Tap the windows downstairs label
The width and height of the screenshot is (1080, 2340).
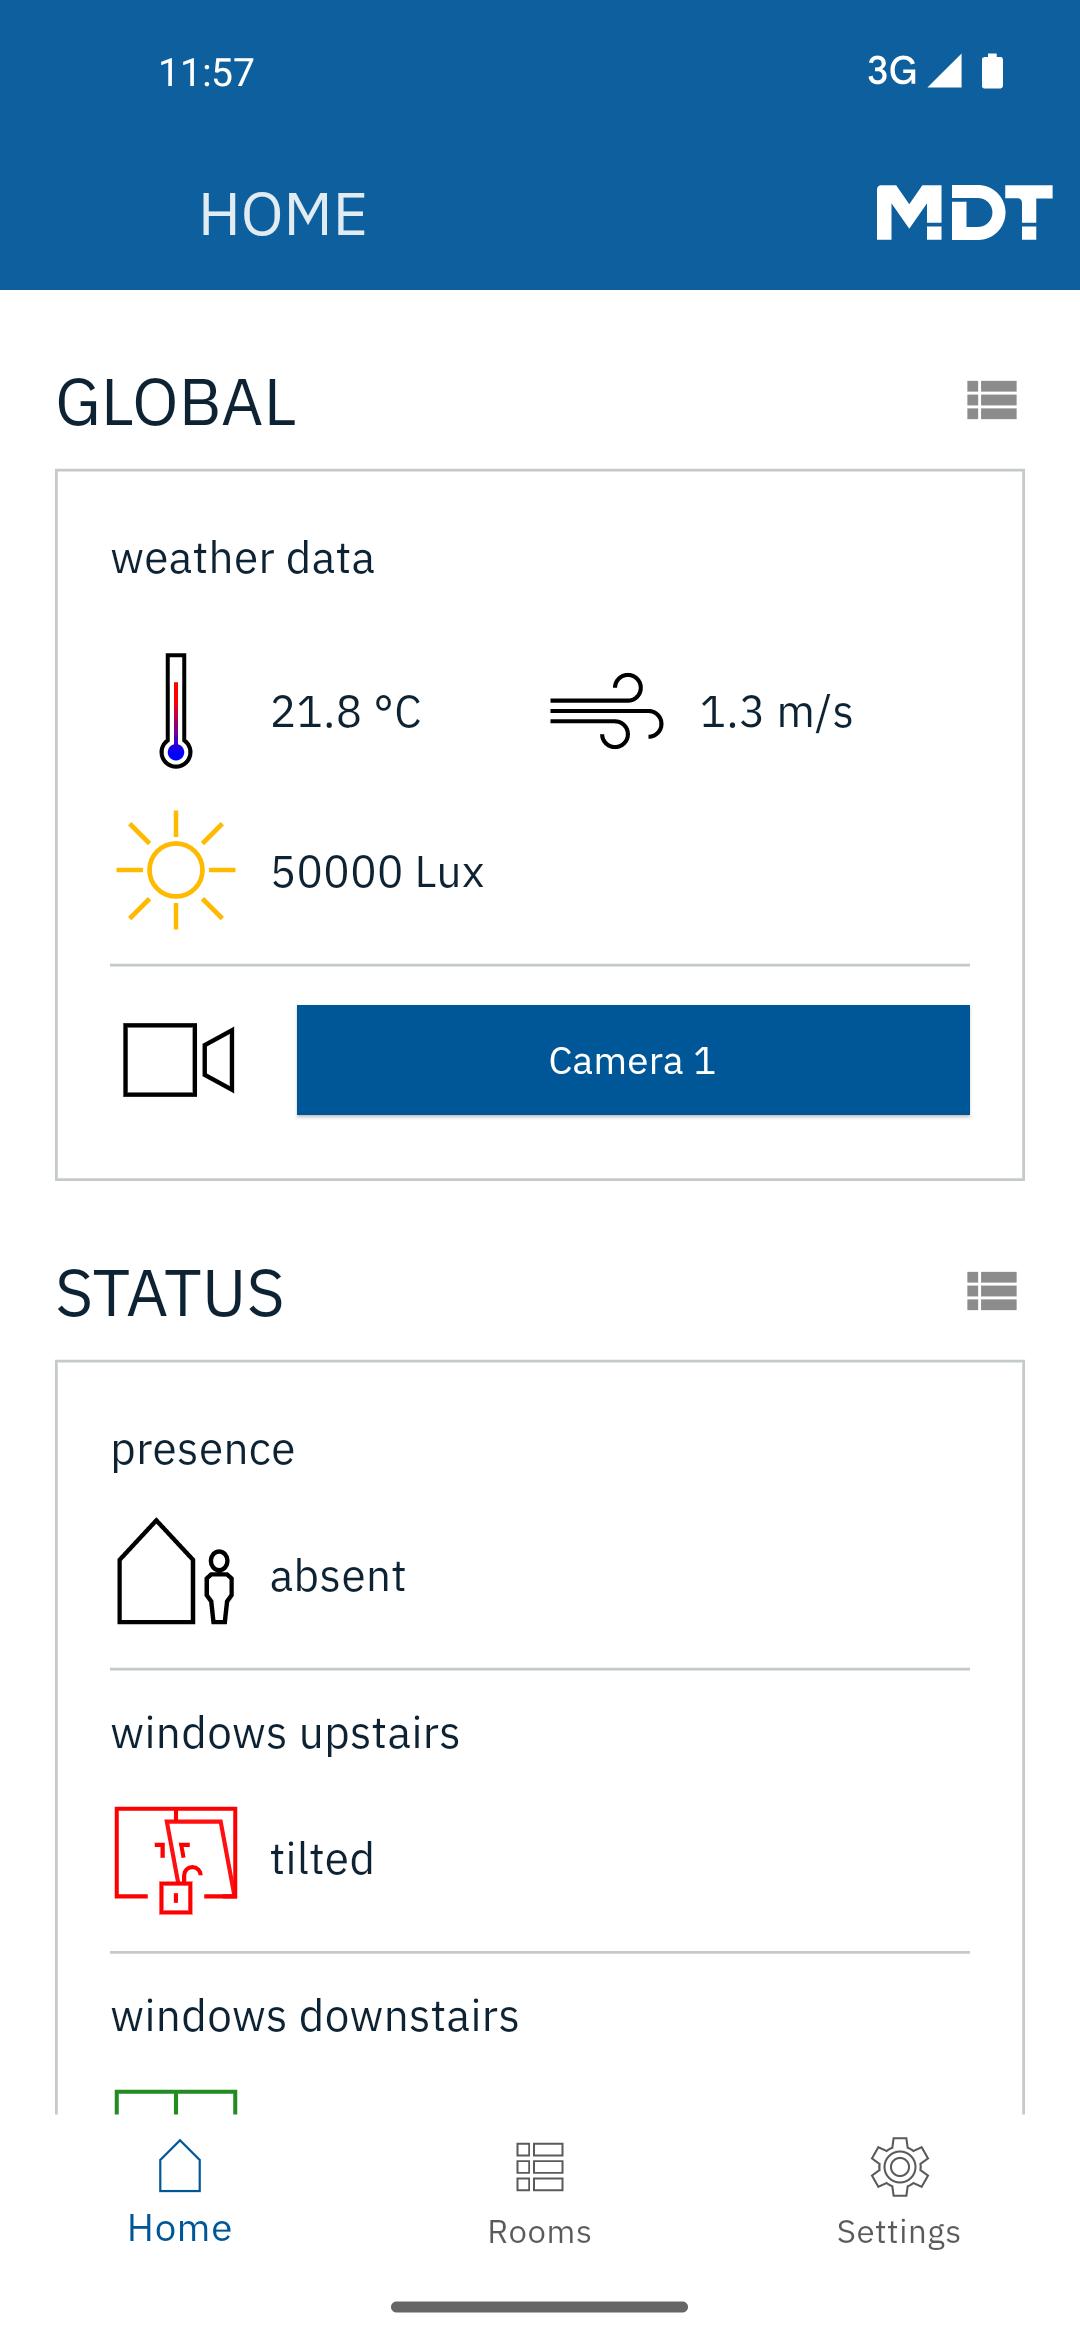[315, 2016]
